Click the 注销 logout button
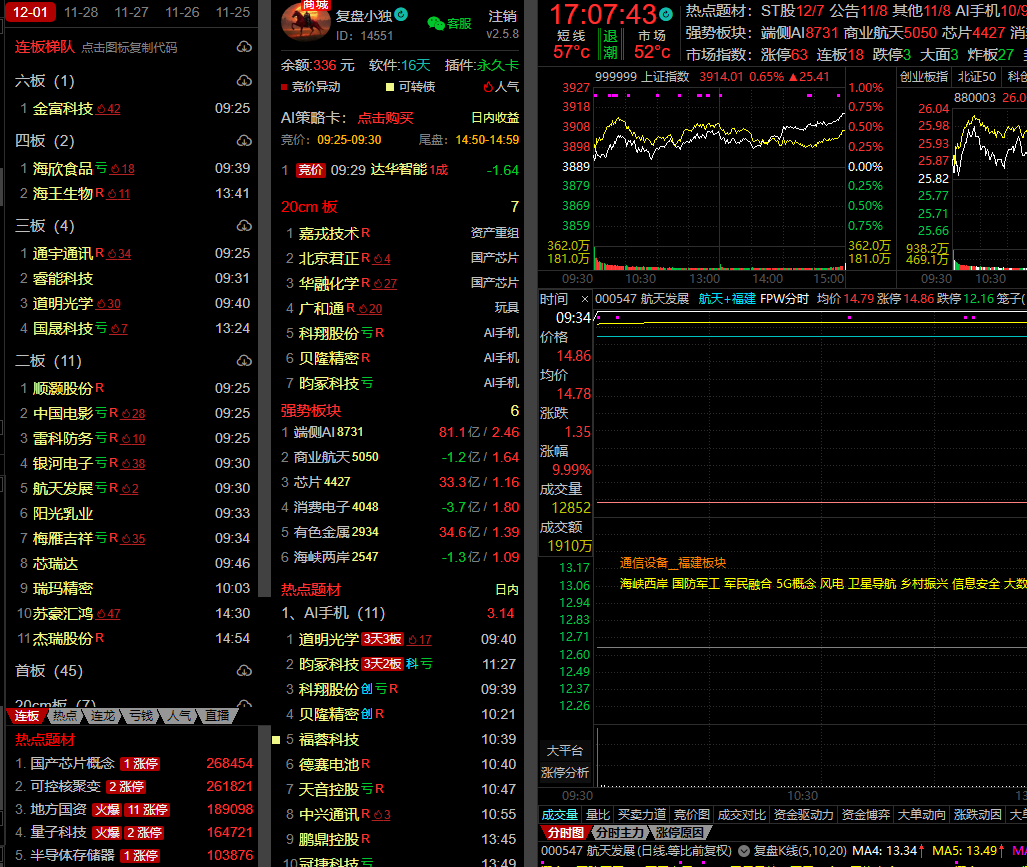The image size is (1027, 867). (502, 17)
